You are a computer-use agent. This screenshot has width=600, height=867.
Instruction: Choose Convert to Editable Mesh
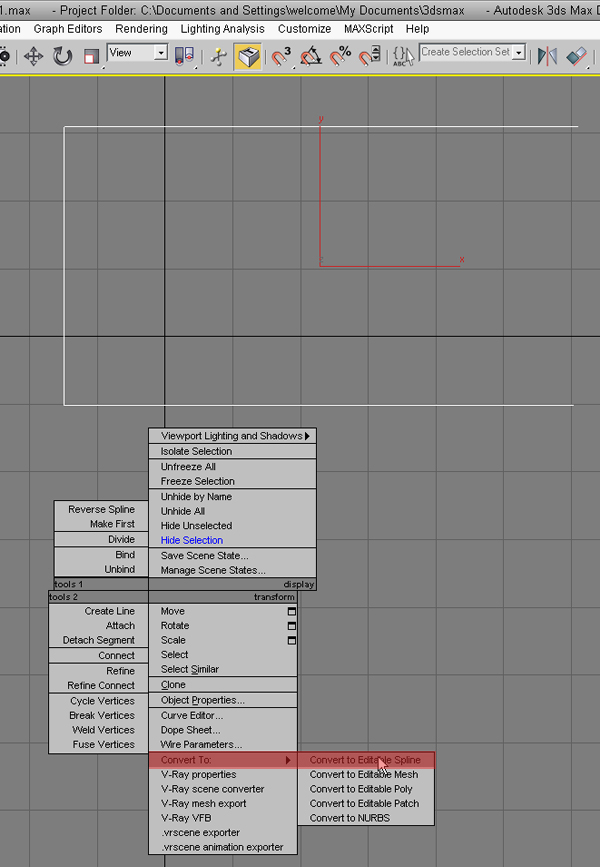tap(366, 775)
